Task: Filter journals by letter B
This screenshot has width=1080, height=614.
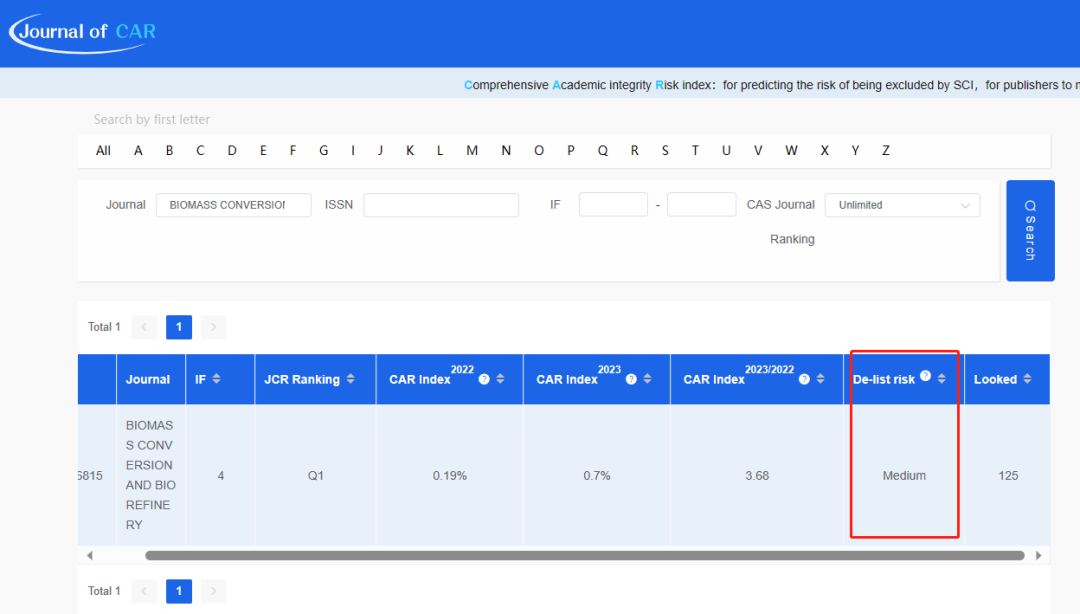Action: [x=169, y=150]
